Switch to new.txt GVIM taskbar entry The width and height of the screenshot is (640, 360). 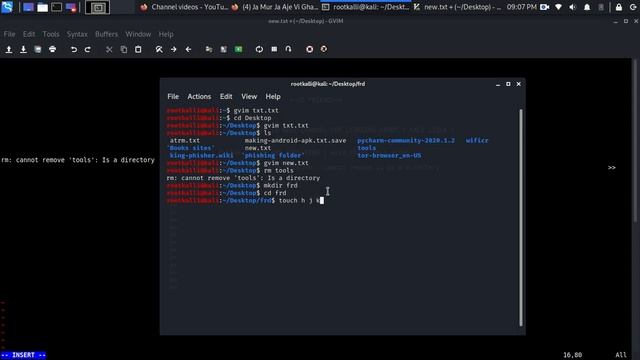coord(457,7)
